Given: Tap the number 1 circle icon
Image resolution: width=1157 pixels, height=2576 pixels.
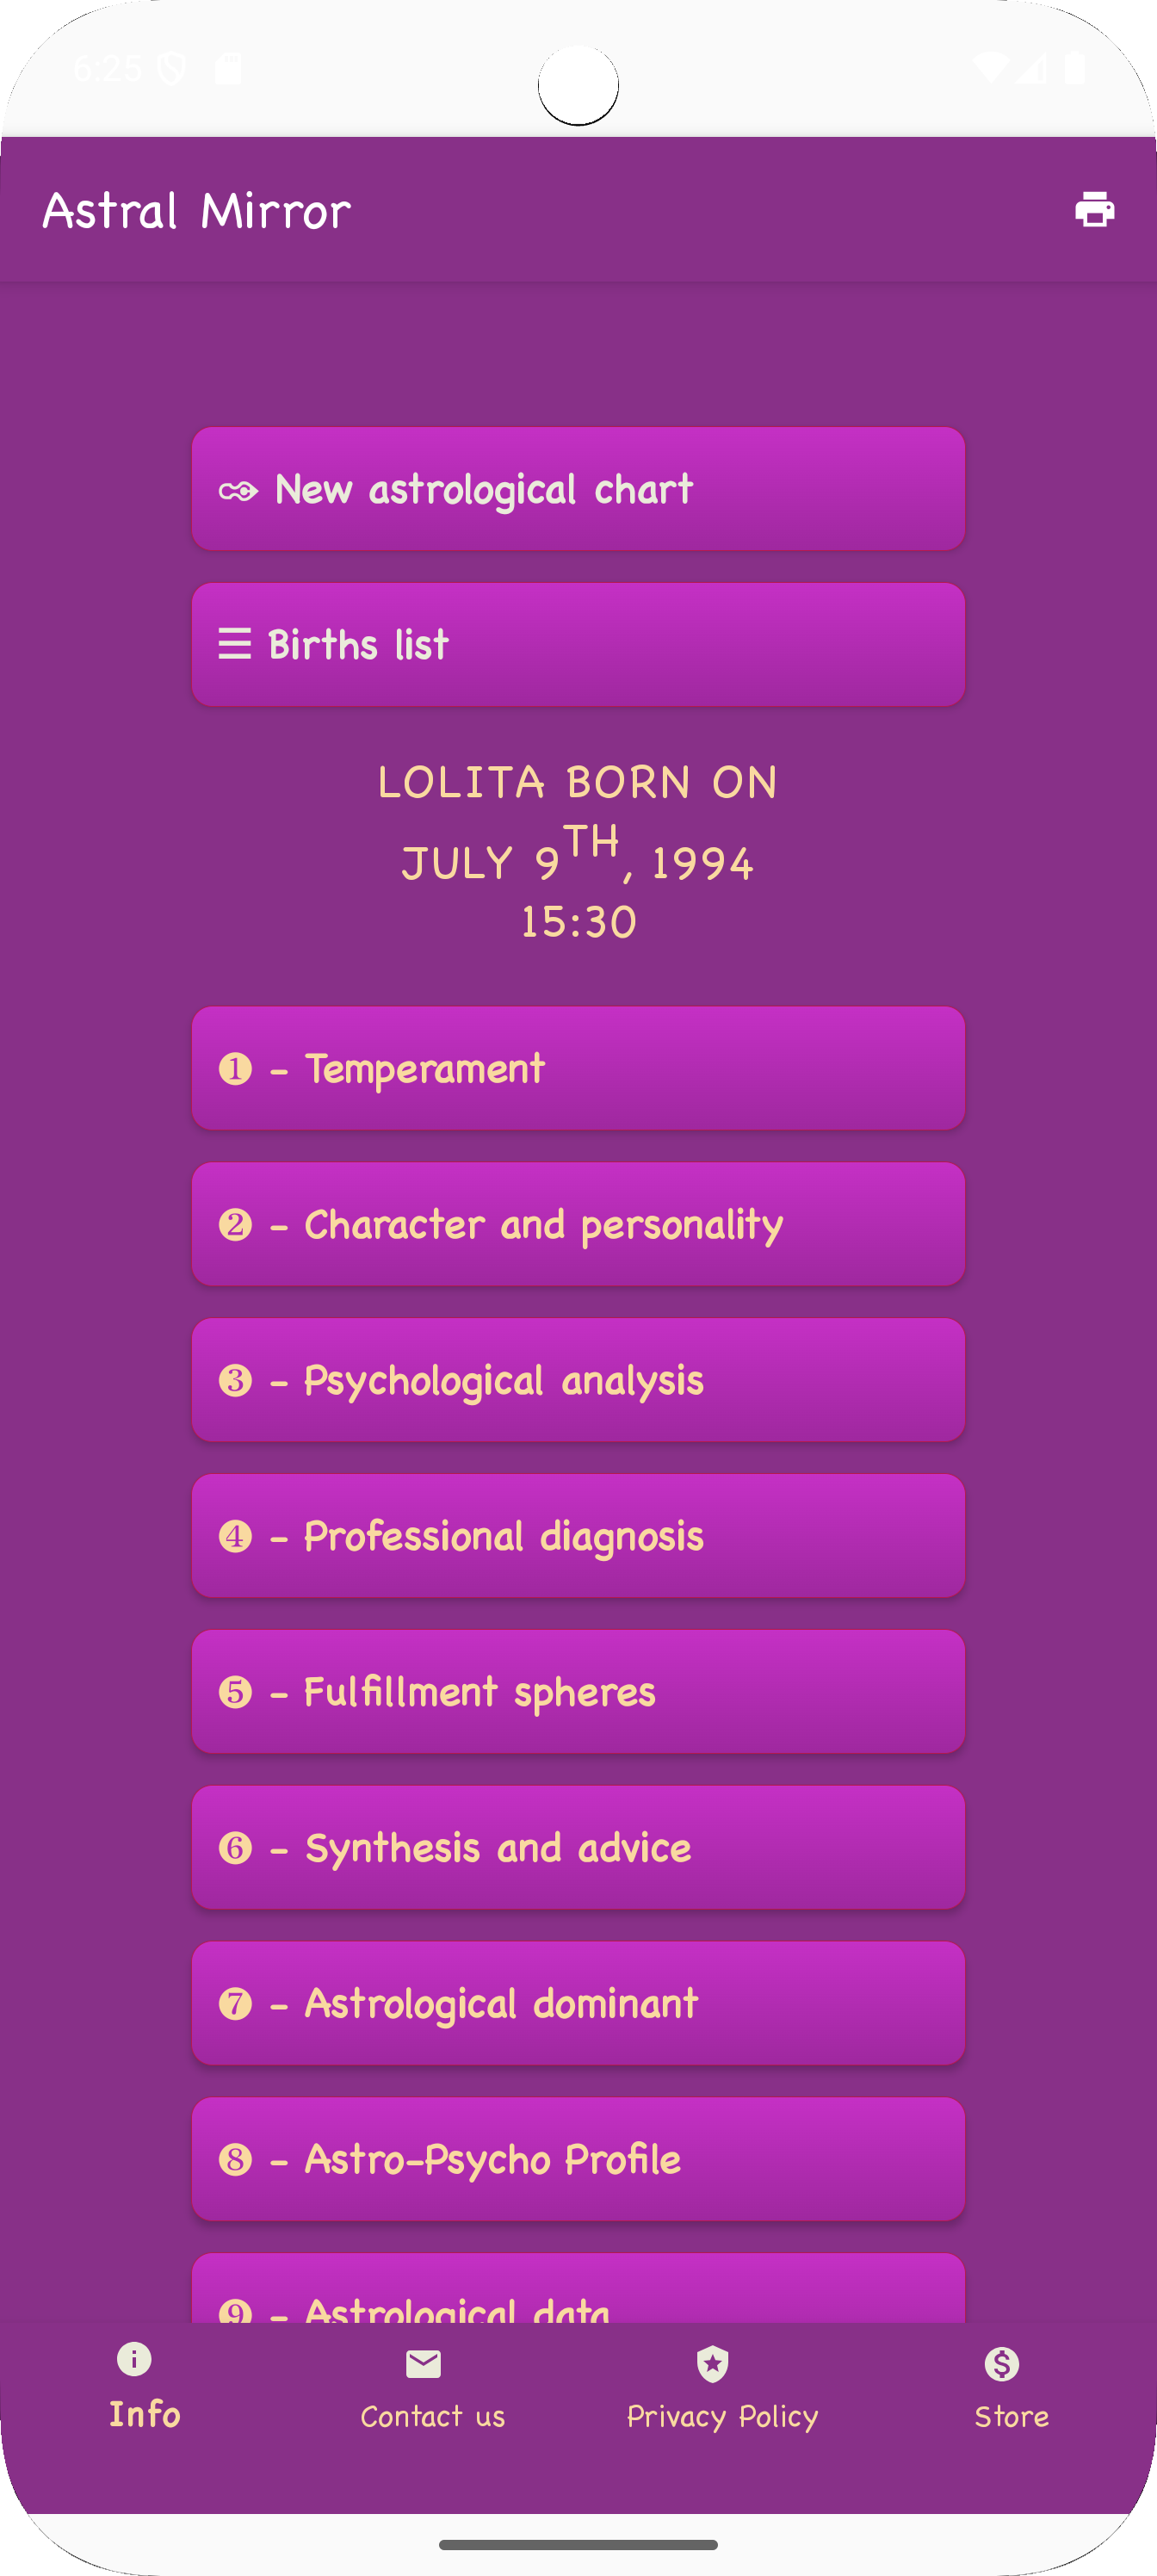Looking at the screenshot, I should tap(235, 1069).
